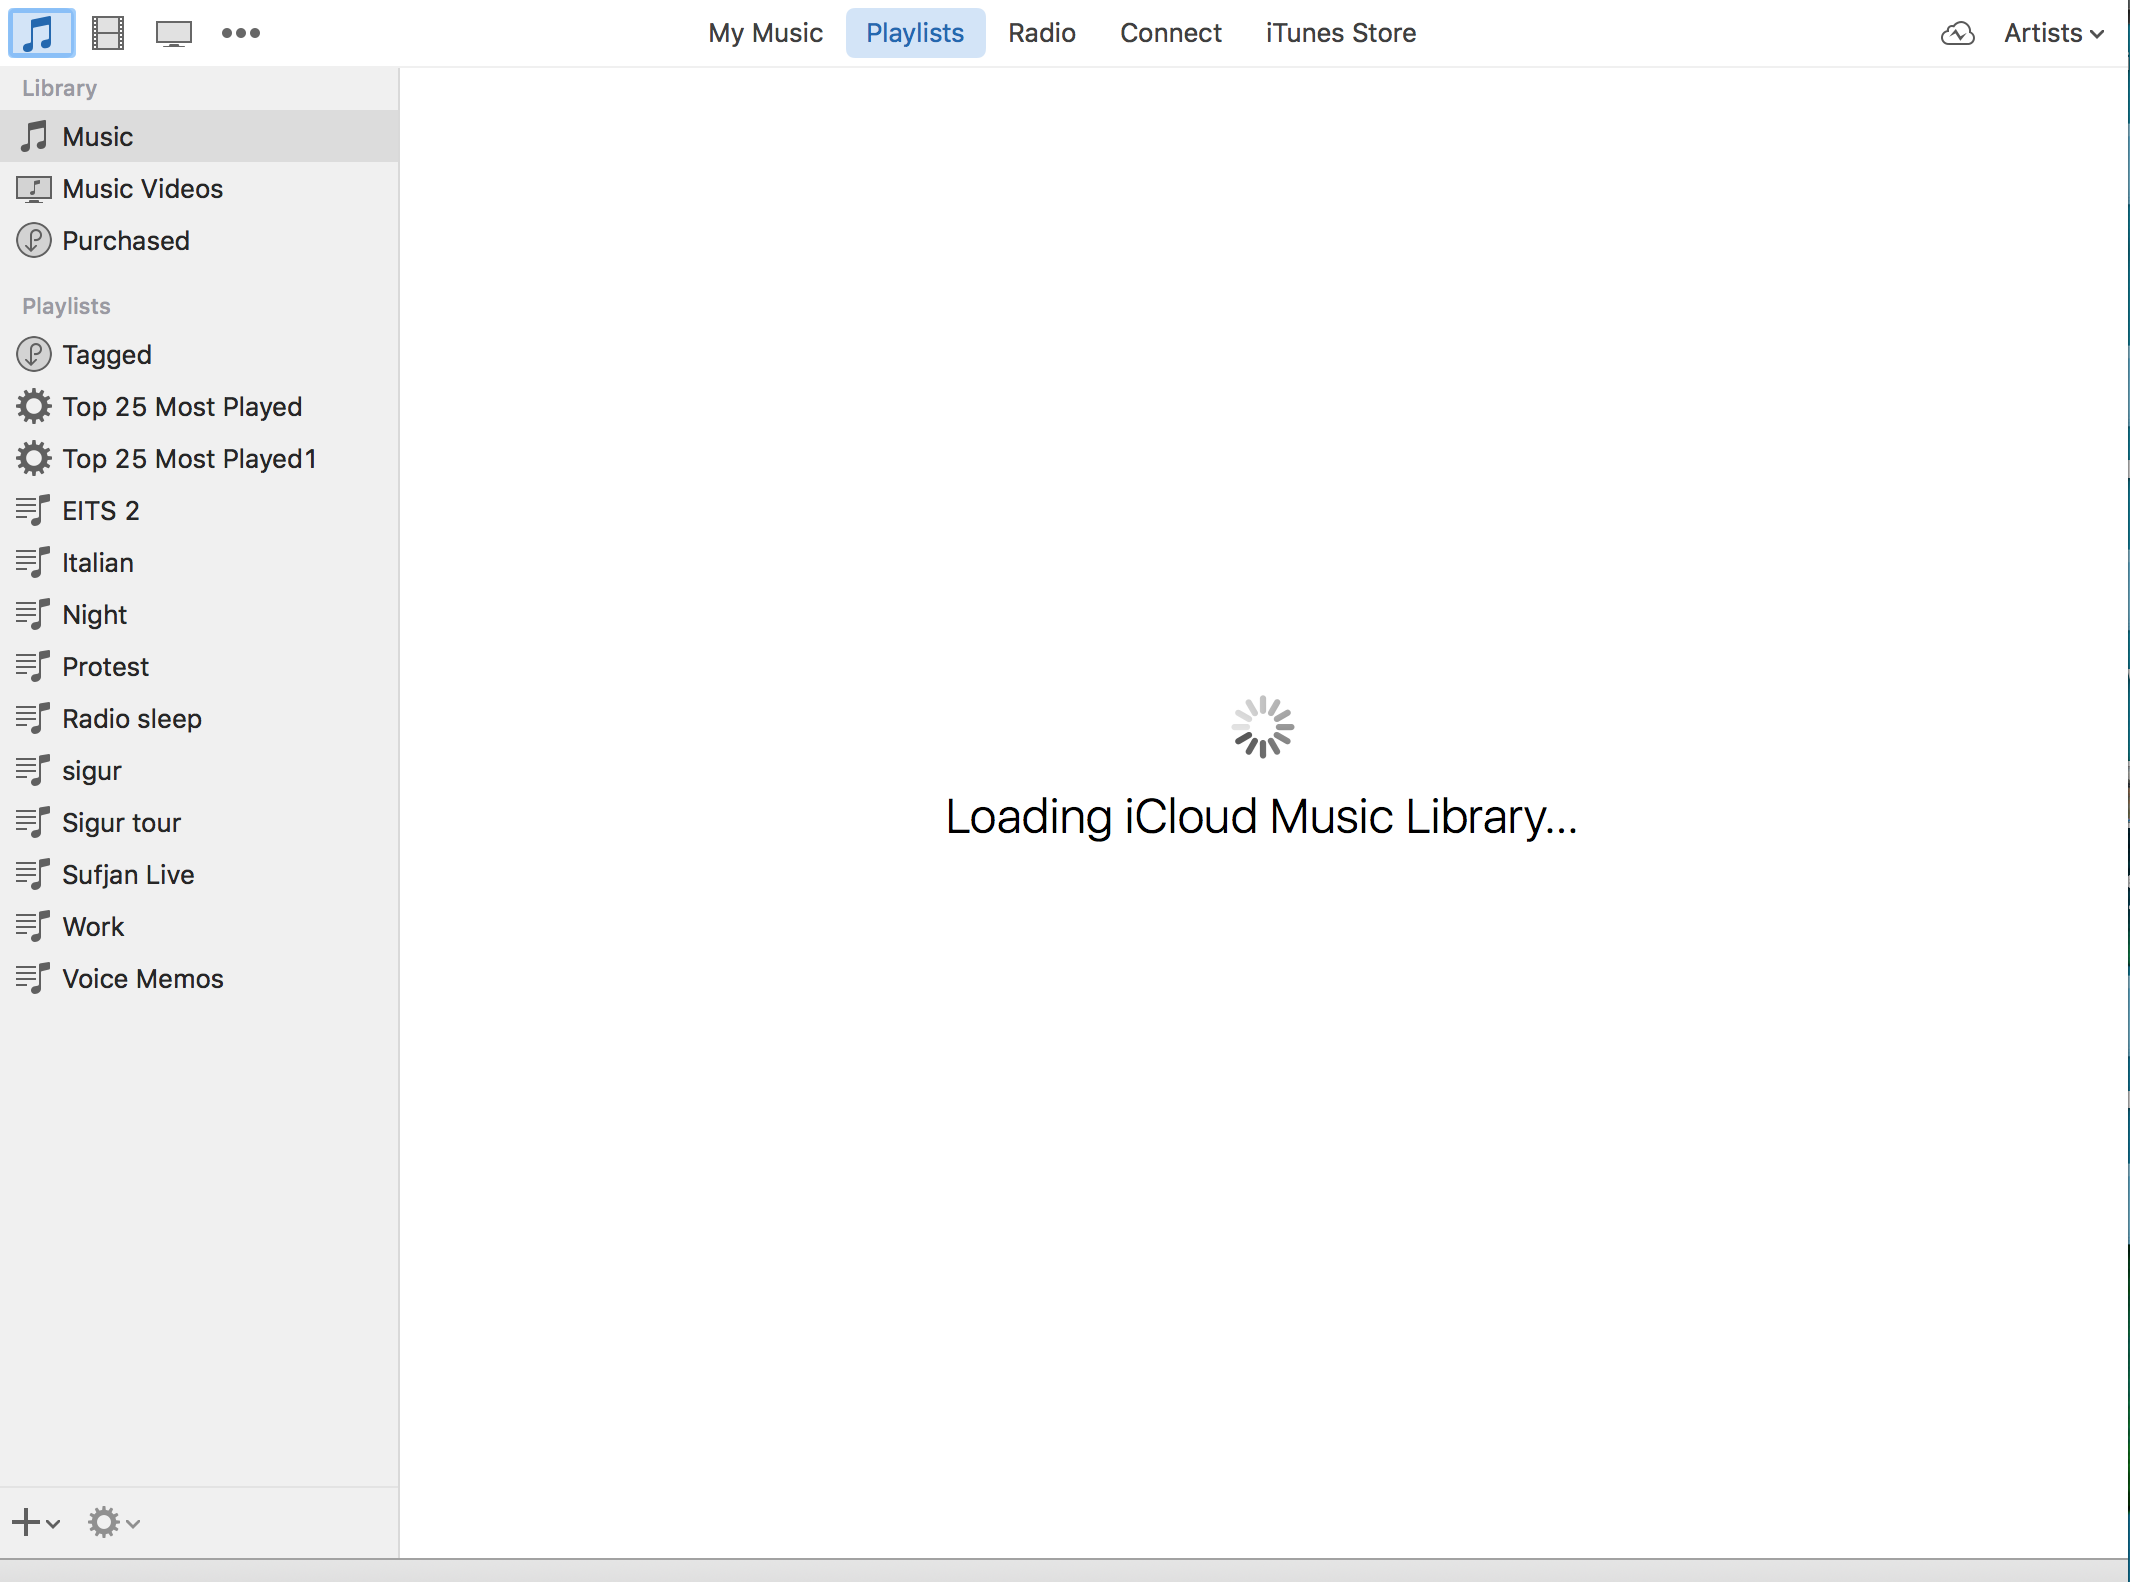Click the screen icon beside Music Videos
Image resolution: width=2130 pixels, height=1582 pixels.
[34, 188]
